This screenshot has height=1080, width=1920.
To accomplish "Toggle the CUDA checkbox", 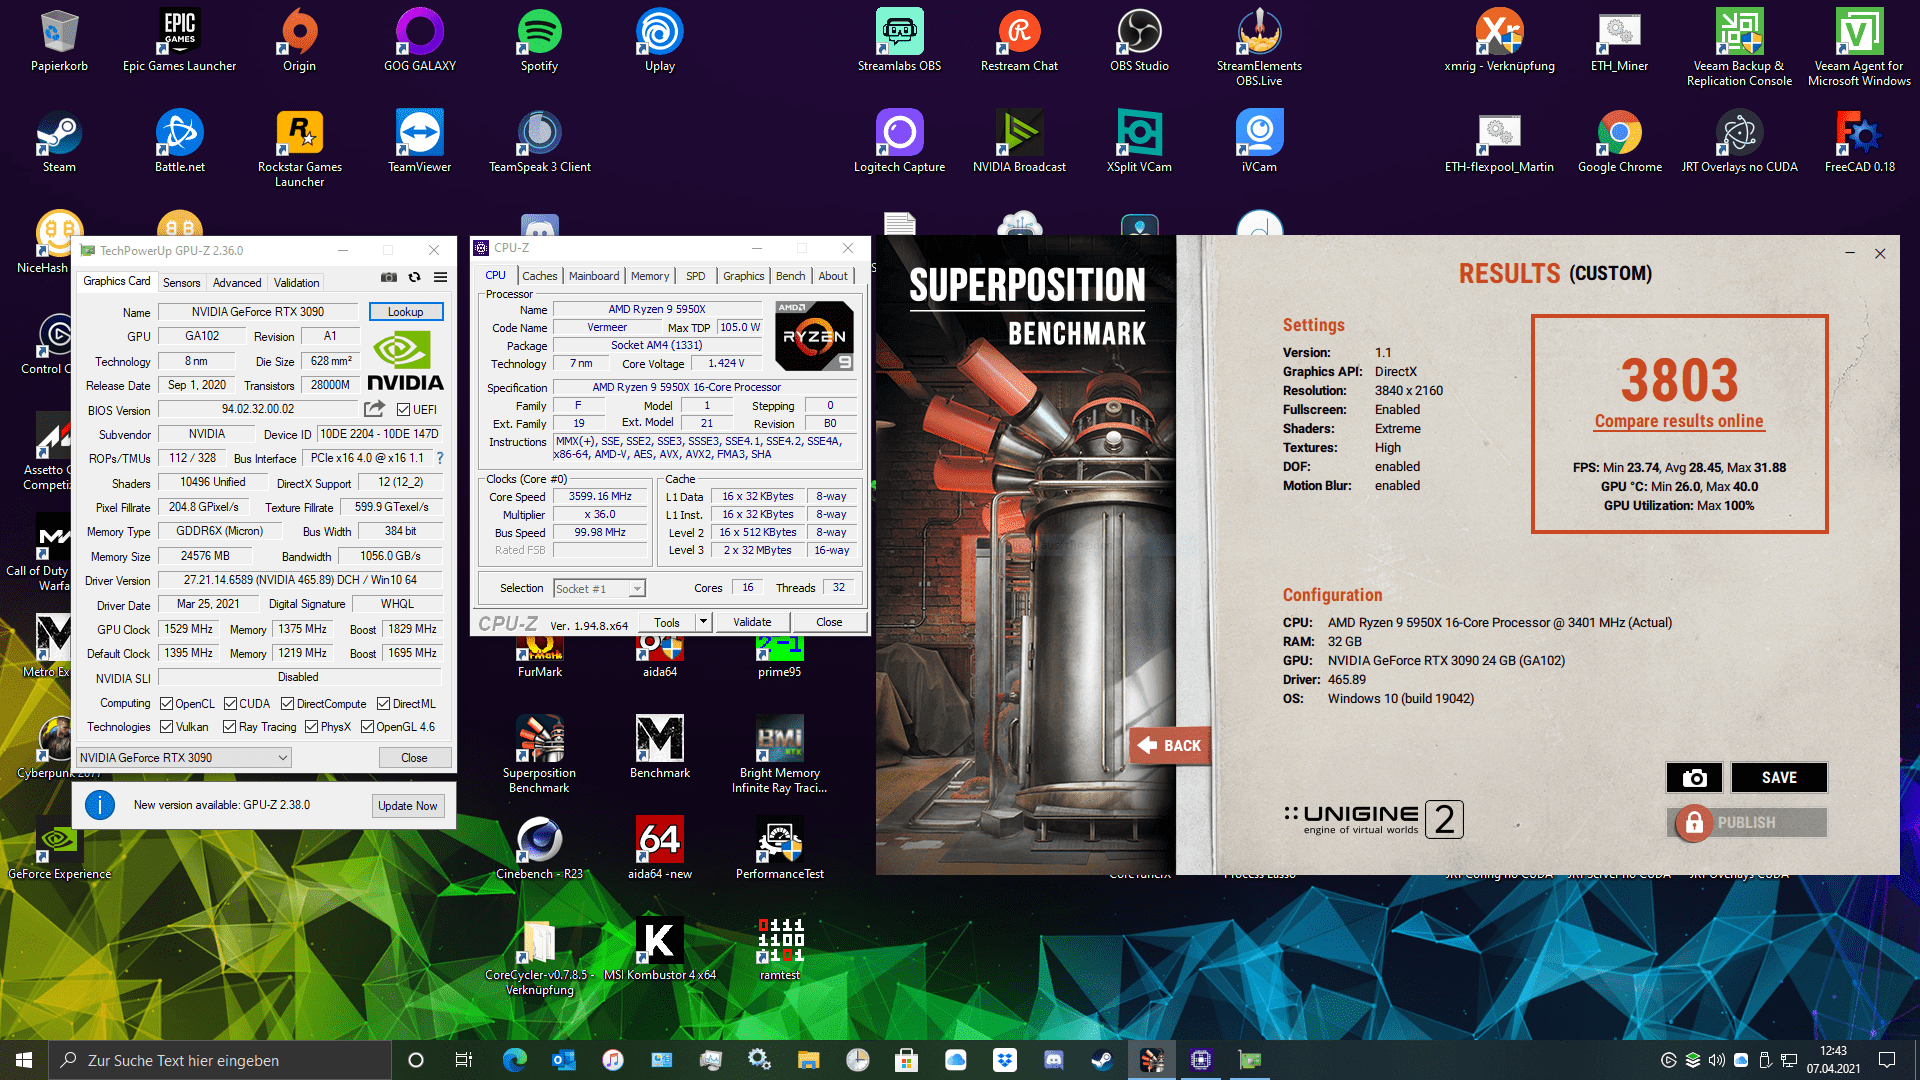I will click(x=230, y=704).
